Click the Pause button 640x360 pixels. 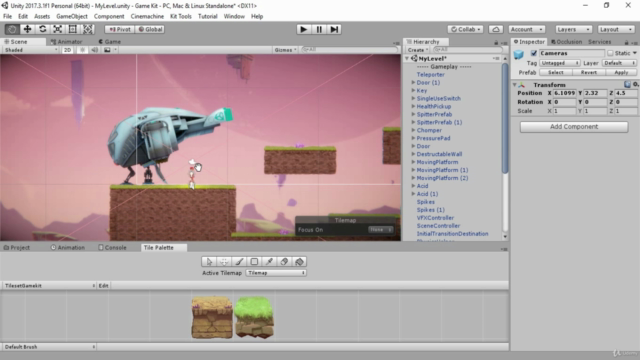point(319,29)
